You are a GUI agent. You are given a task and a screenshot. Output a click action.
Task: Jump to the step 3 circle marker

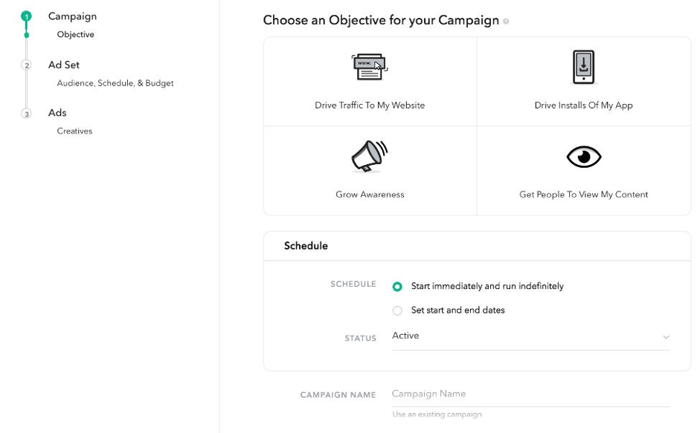click(27, 113)
